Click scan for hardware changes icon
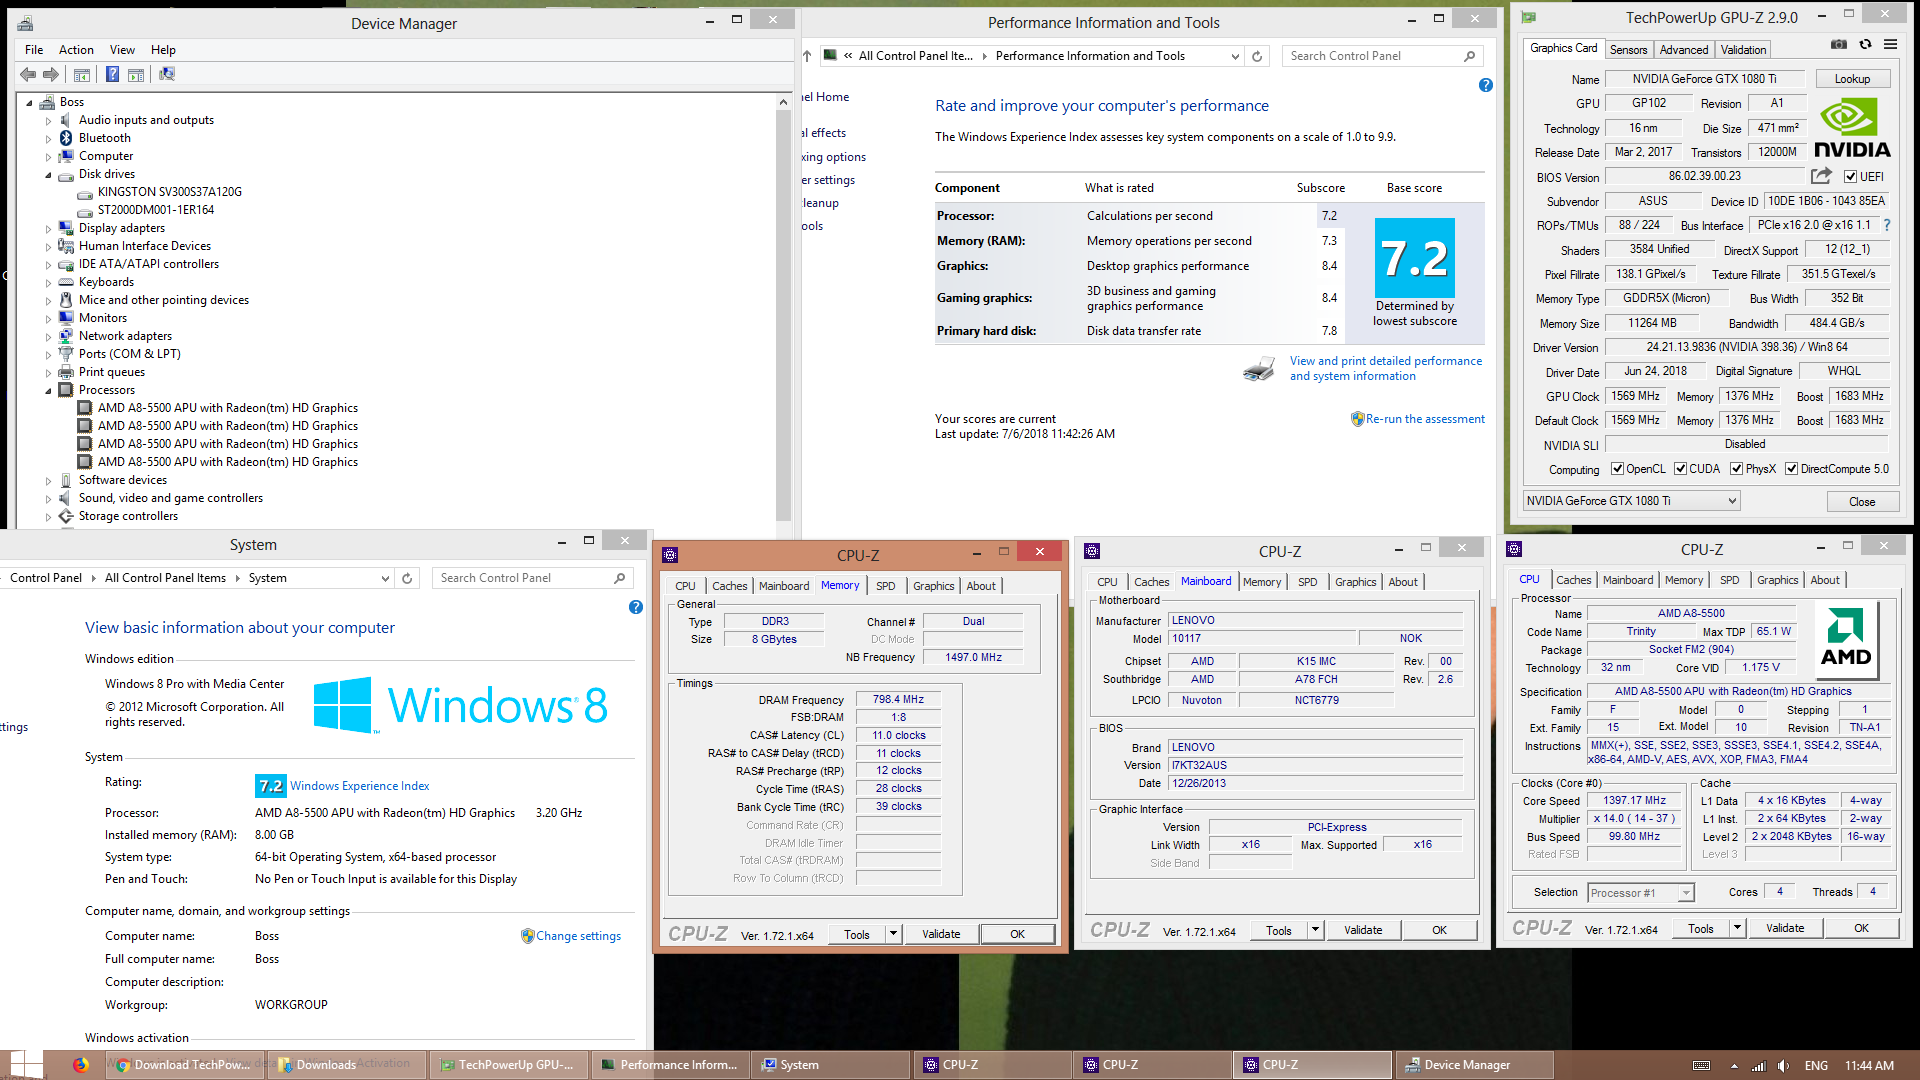Screen dimensions: 1920x1080 click(x=167, y=74)
